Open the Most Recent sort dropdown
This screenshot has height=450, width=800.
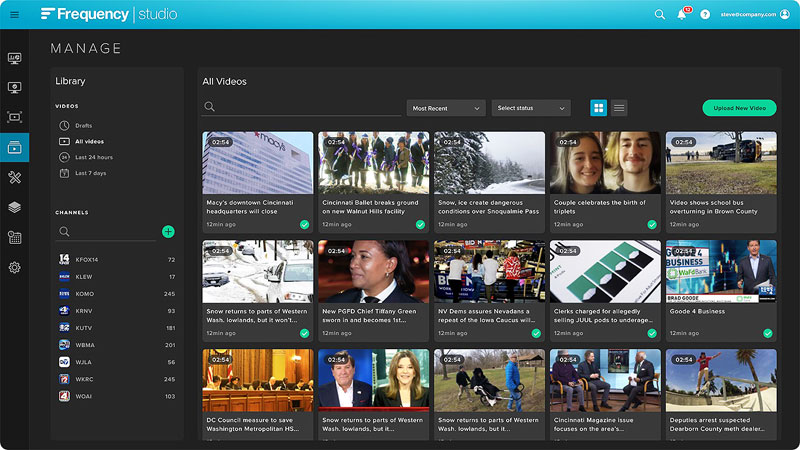[445, 108]
